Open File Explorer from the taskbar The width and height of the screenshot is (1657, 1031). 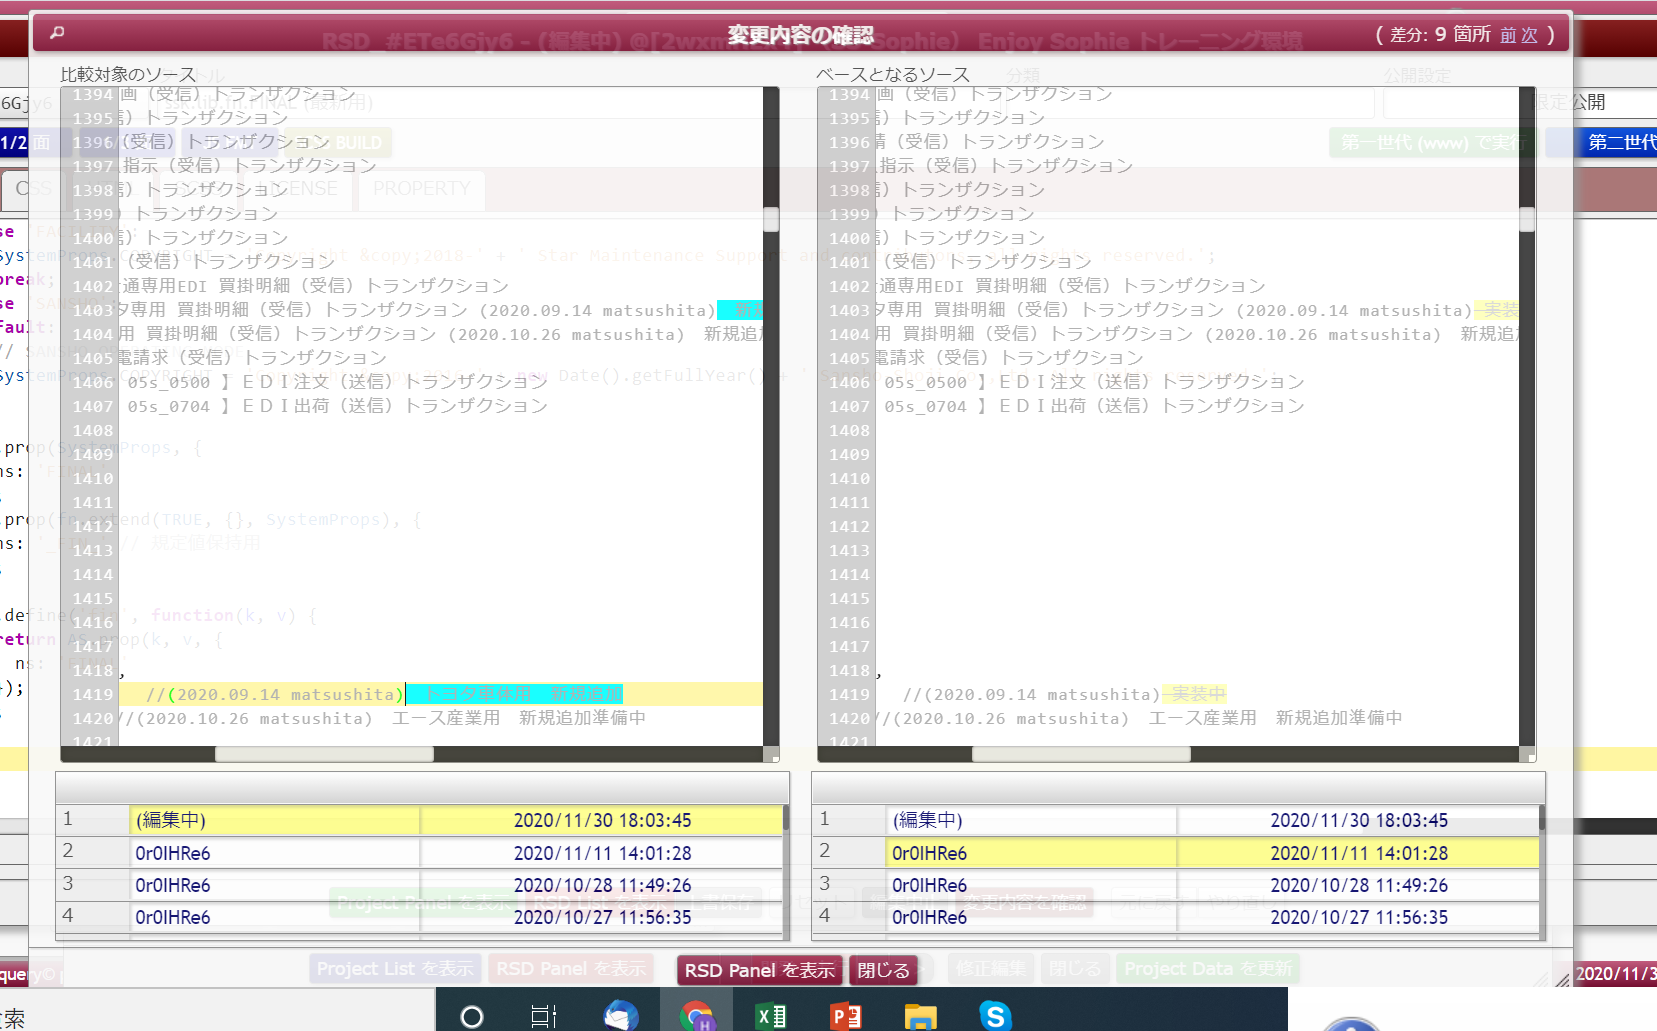tap(920, 1016)
